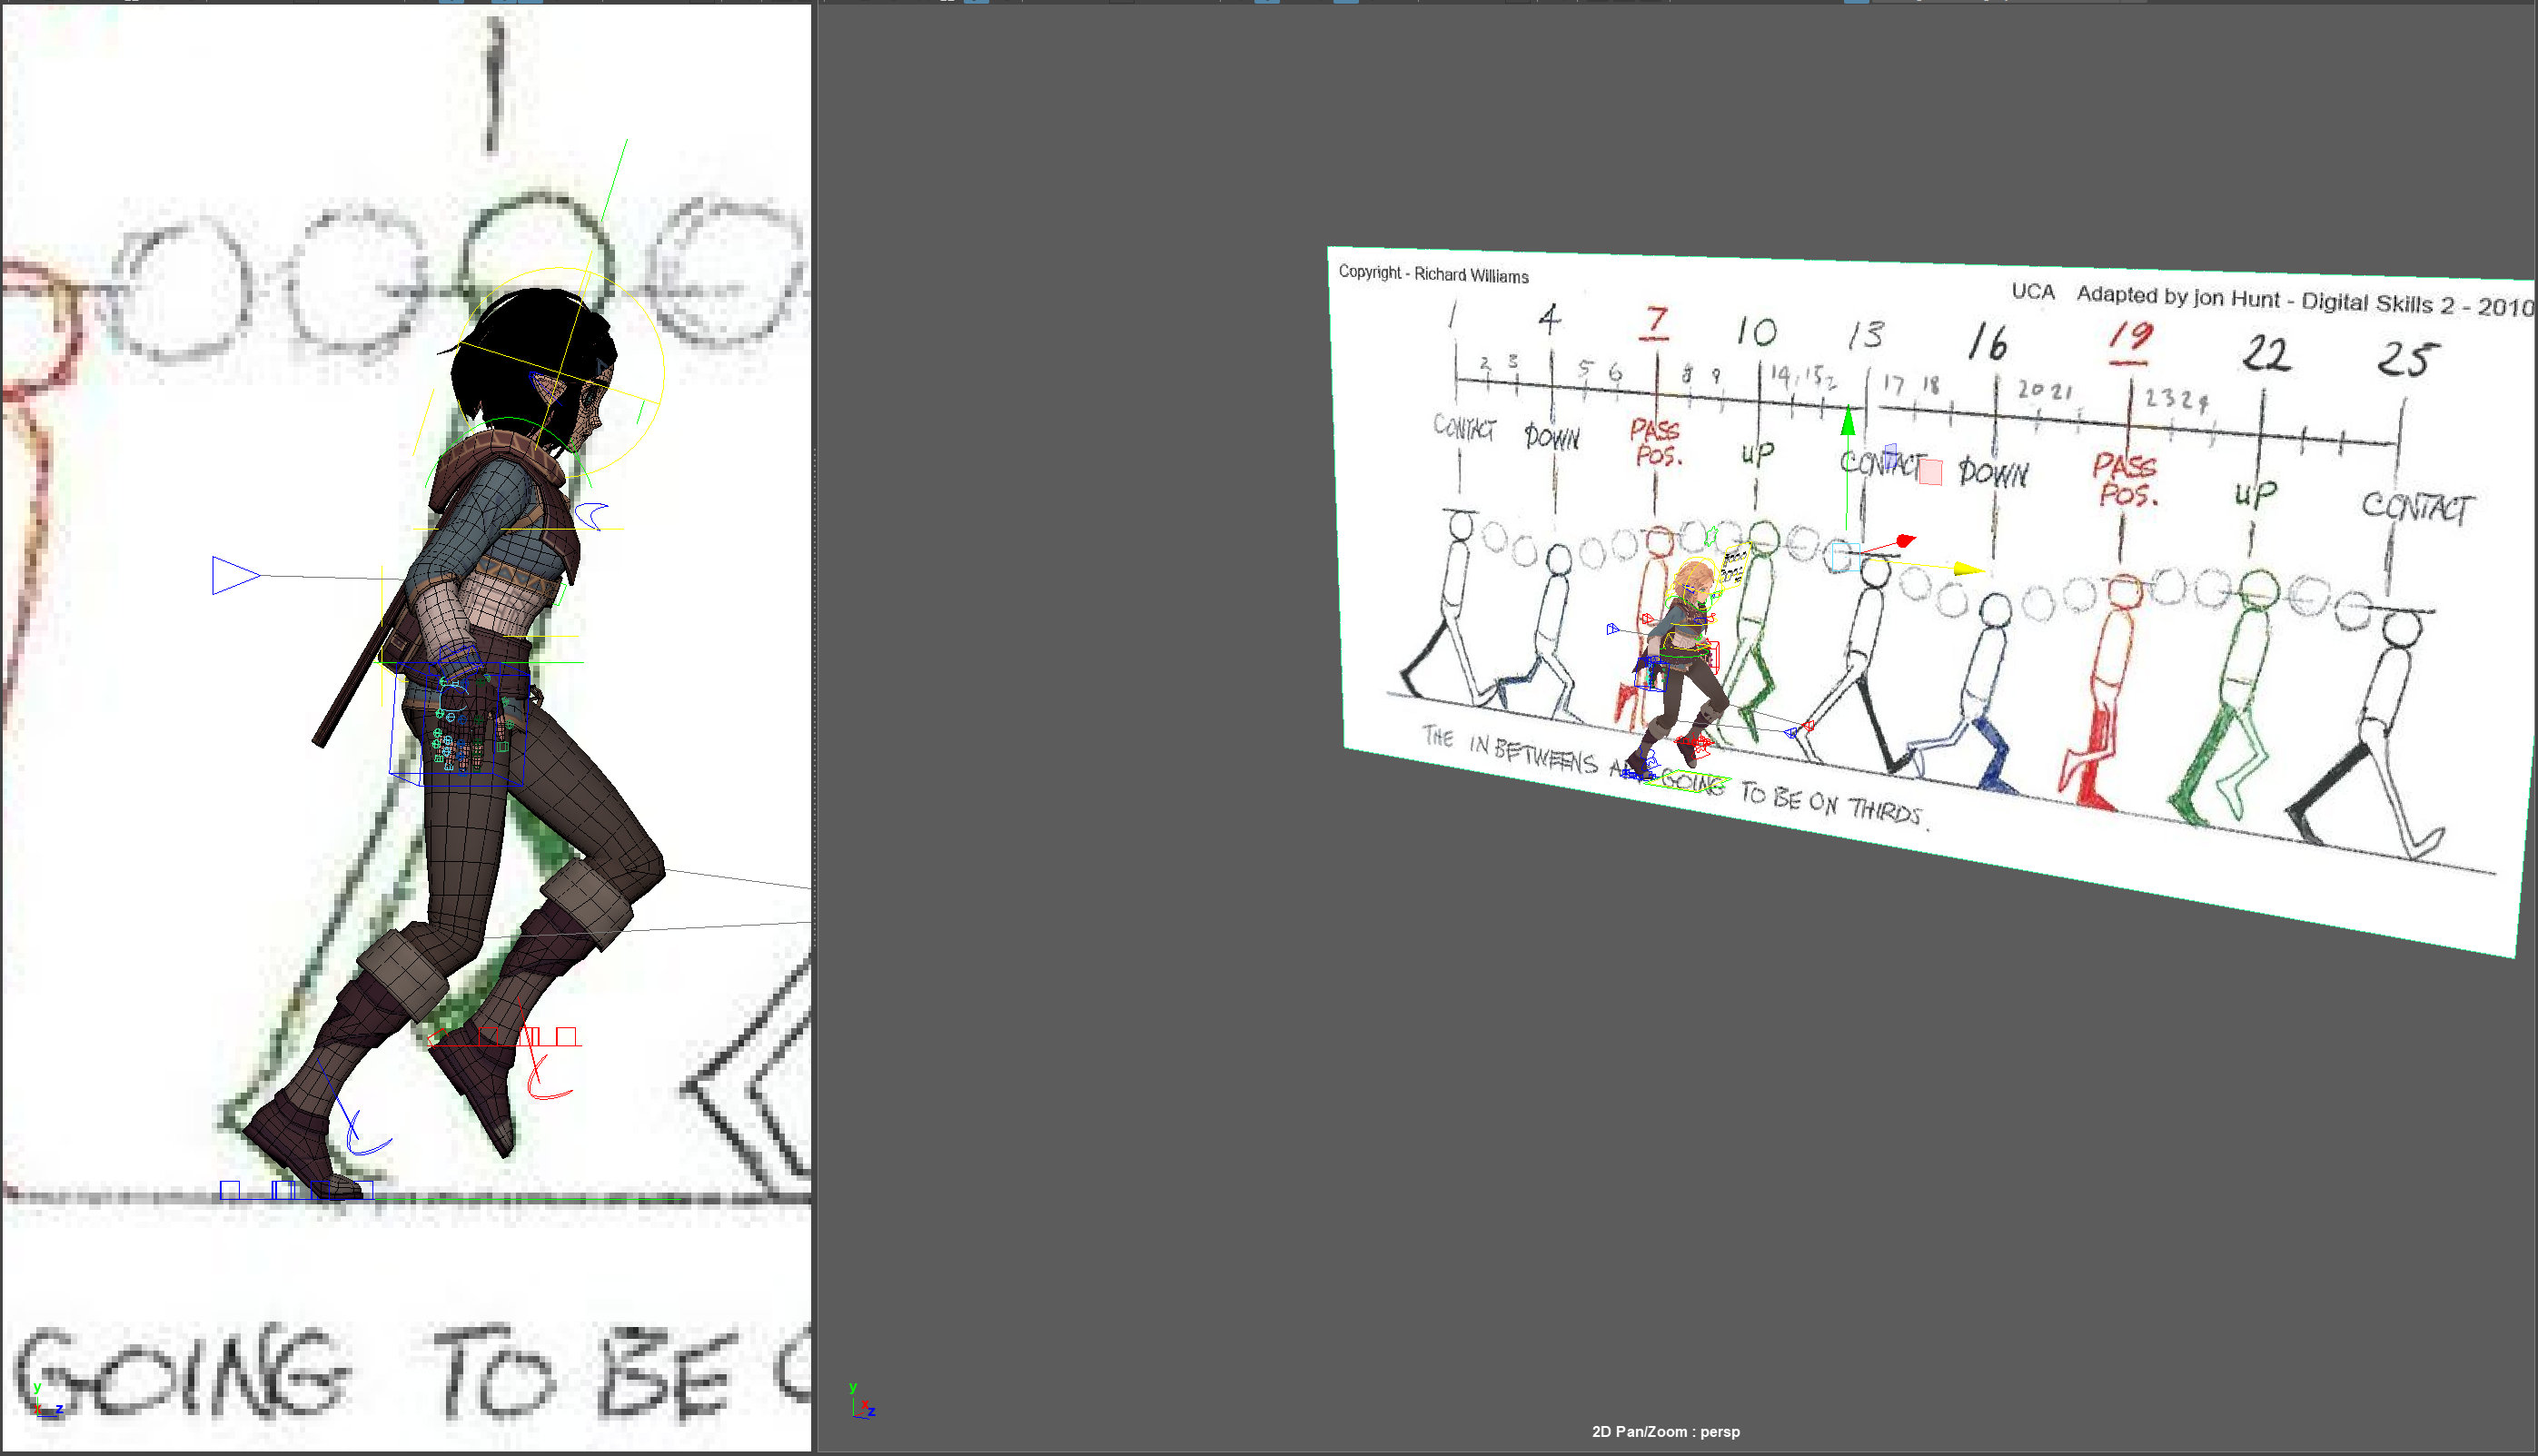Click the pink plane handle by CONTACT text

pyautogui.click(x=1931, y=472)
